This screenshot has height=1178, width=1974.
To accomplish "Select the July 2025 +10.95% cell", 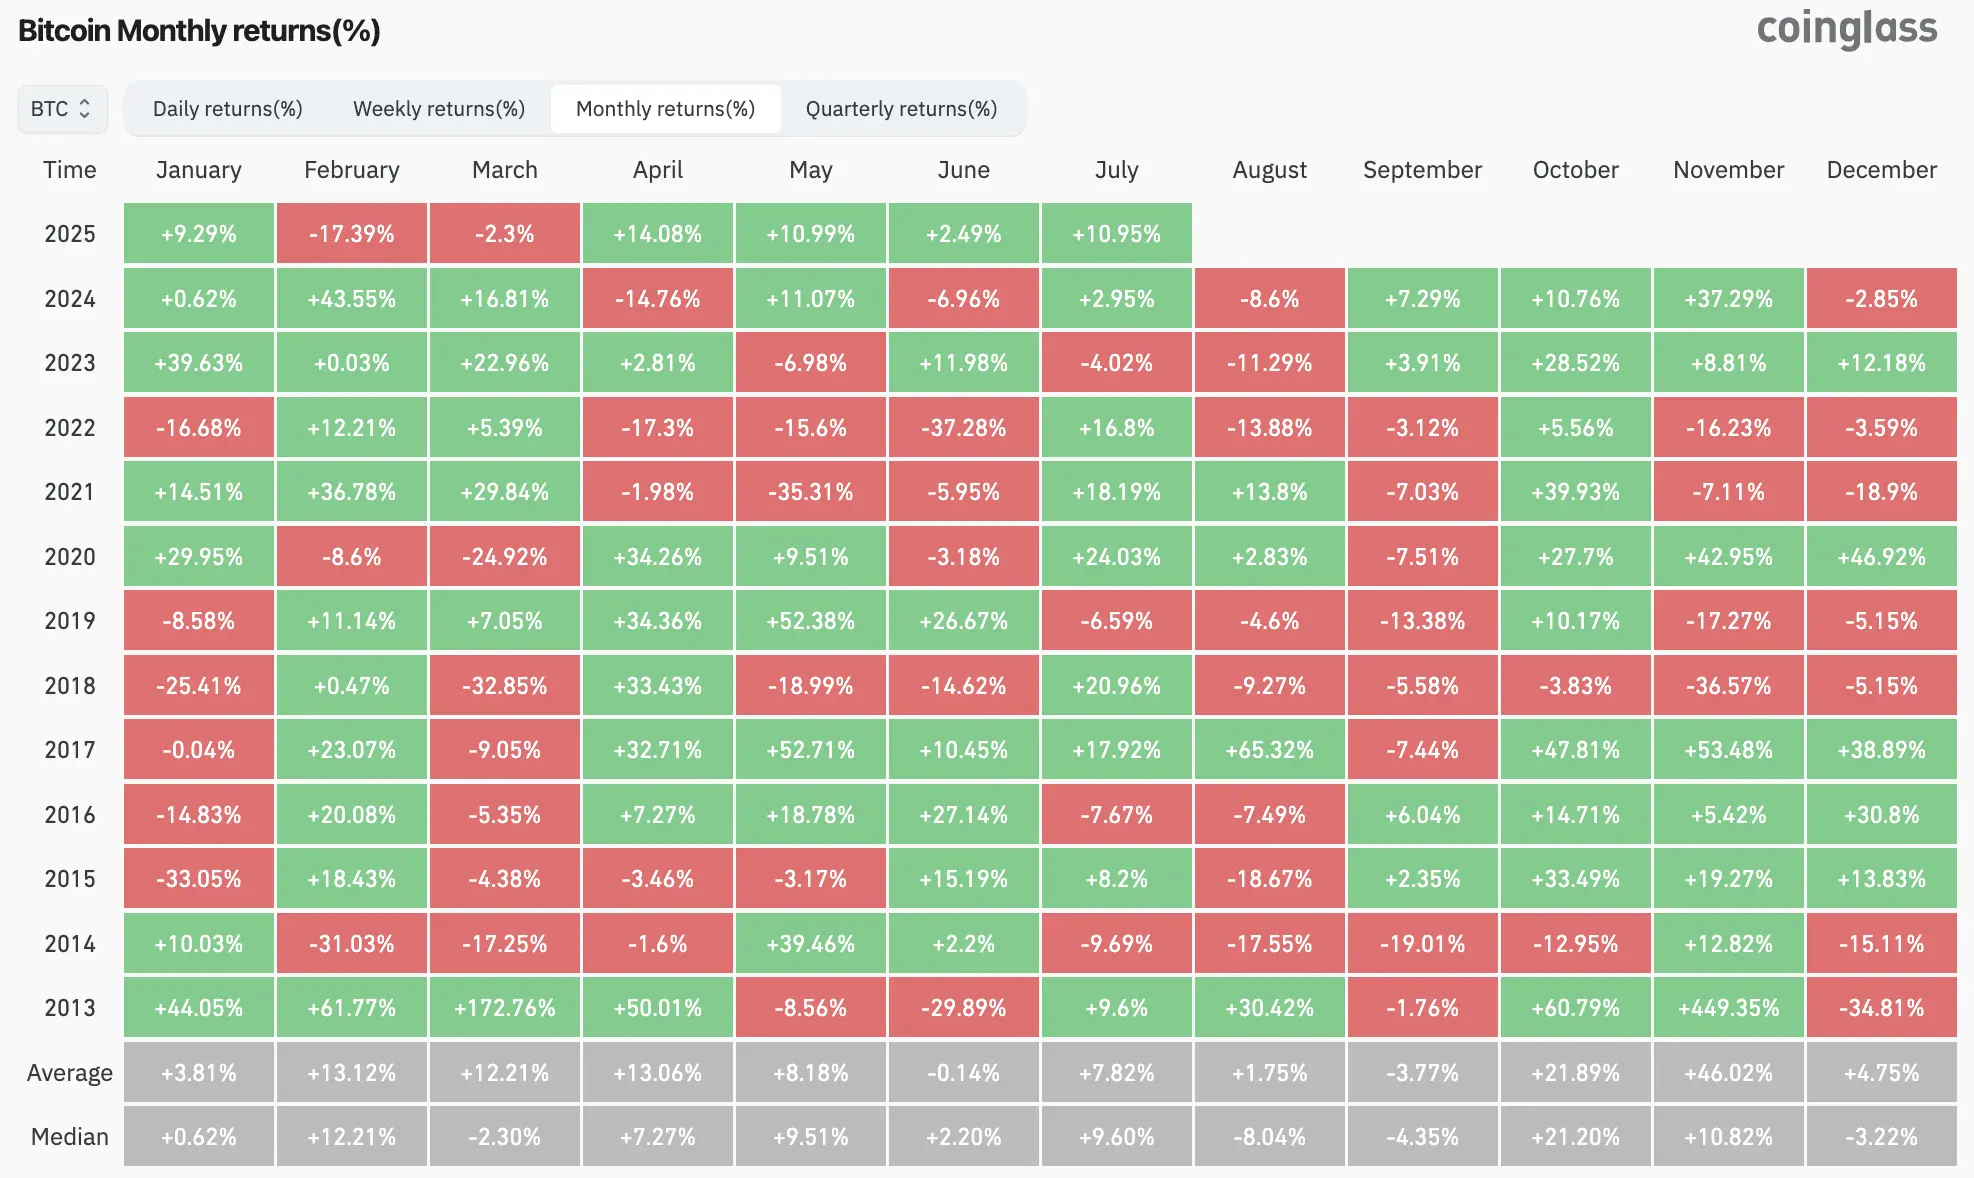I will pos(1116,234).
